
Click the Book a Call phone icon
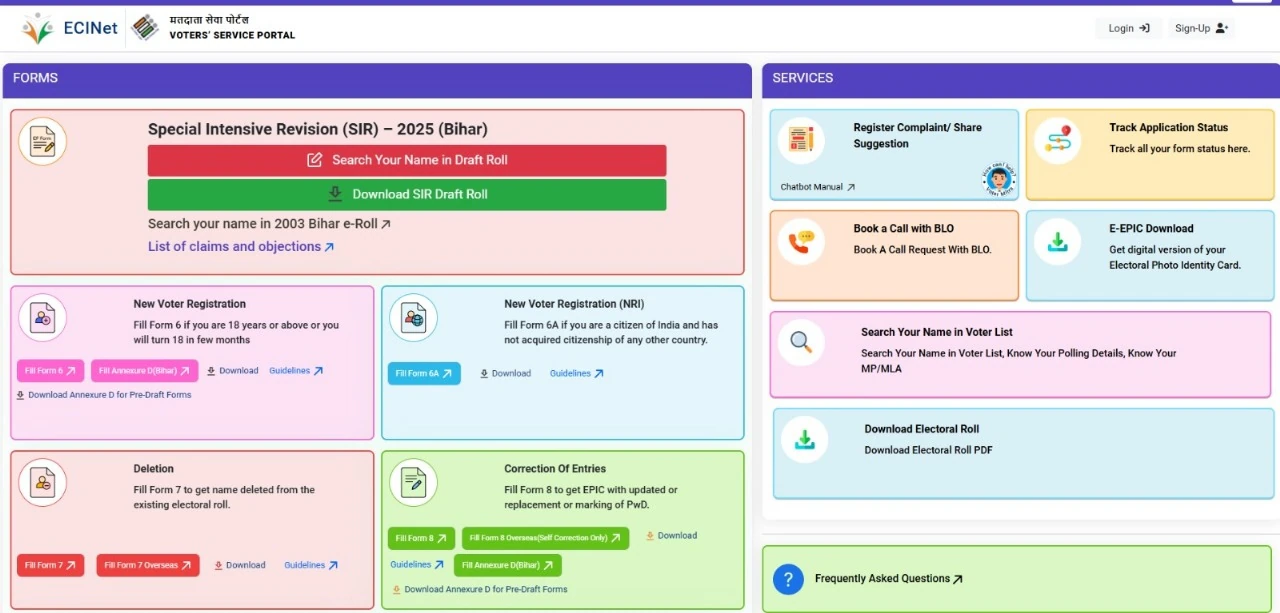click(x=801, y=242)
